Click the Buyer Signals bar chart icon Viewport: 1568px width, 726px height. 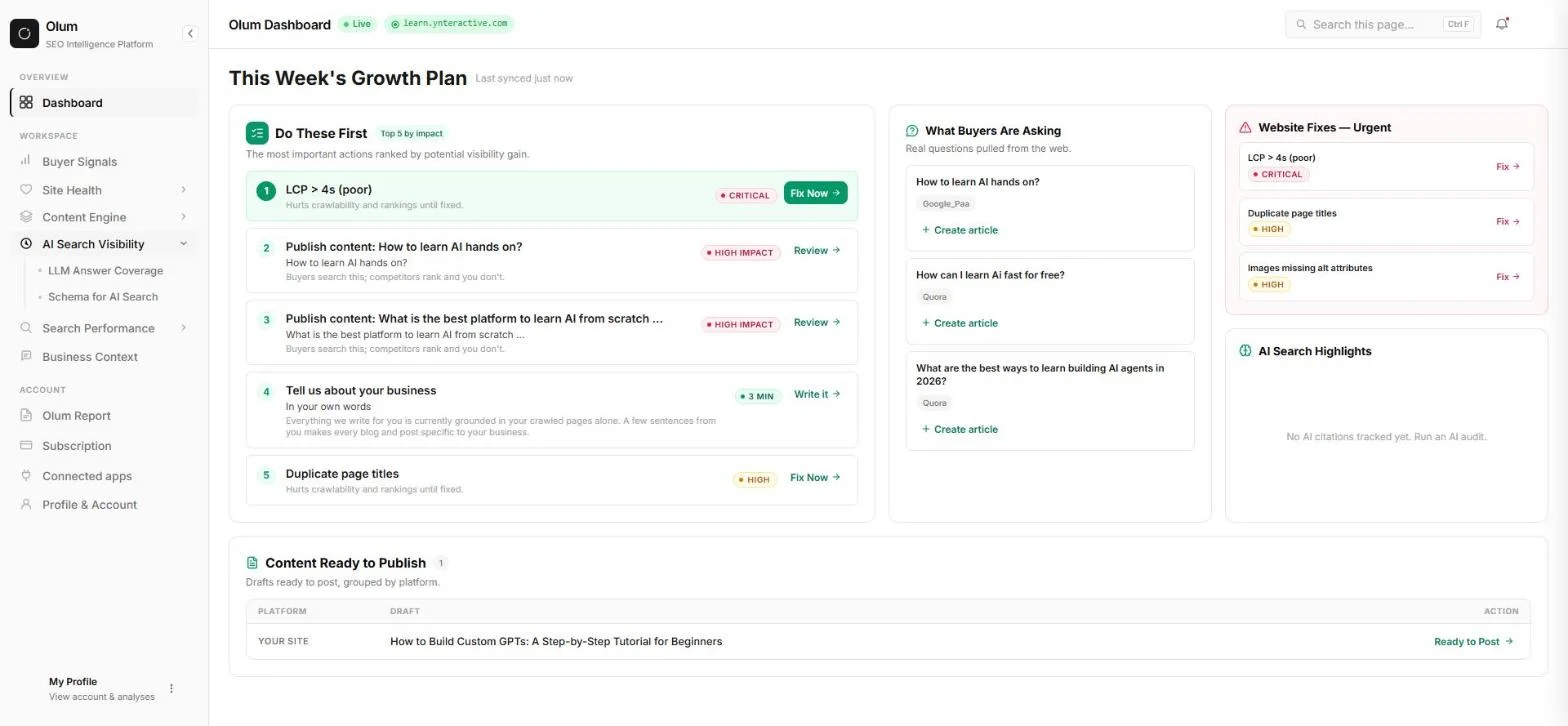coord(26,161)
